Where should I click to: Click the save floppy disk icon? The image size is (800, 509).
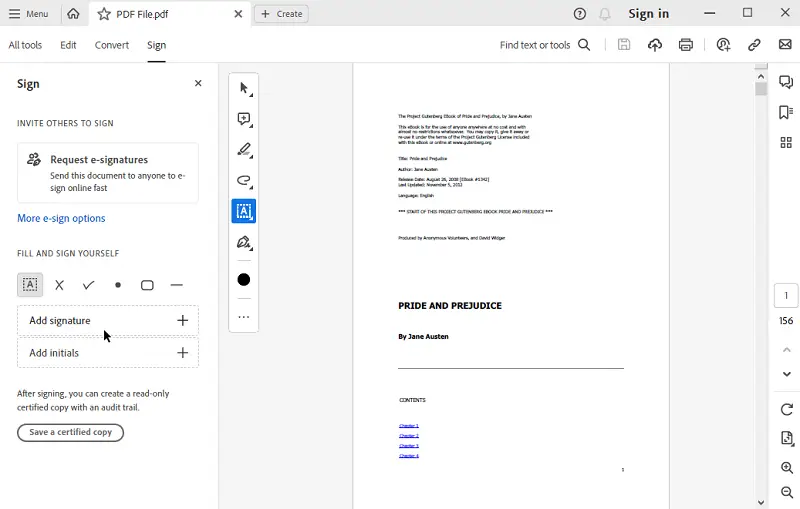pyautogui.click(x=623, y=45)
